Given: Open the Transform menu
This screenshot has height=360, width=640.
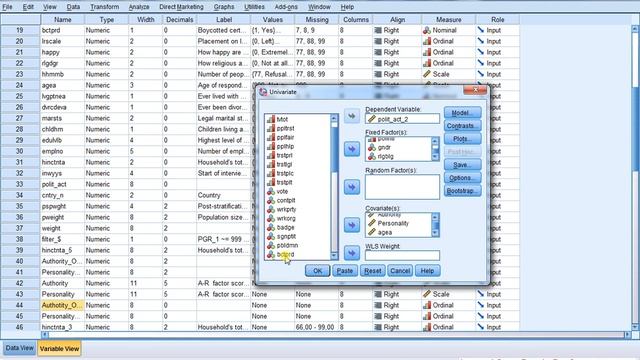Looking at the screenshot, I should (104, 7).
